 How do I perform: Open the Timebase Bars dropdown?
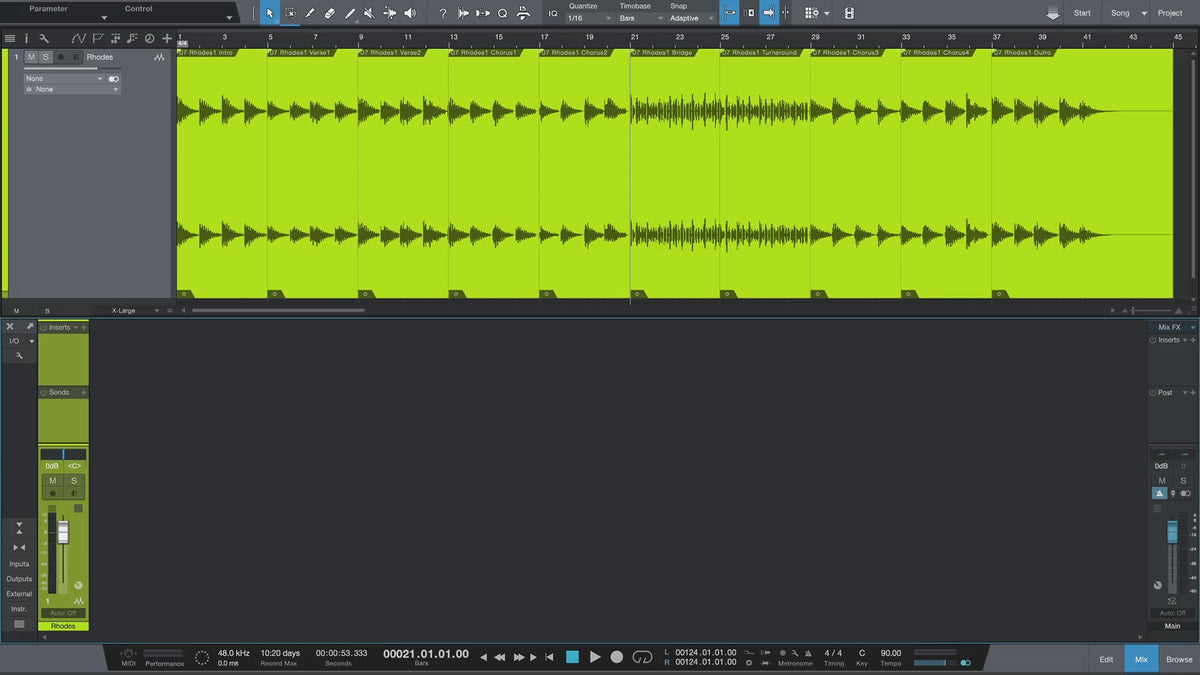point(639,18)
